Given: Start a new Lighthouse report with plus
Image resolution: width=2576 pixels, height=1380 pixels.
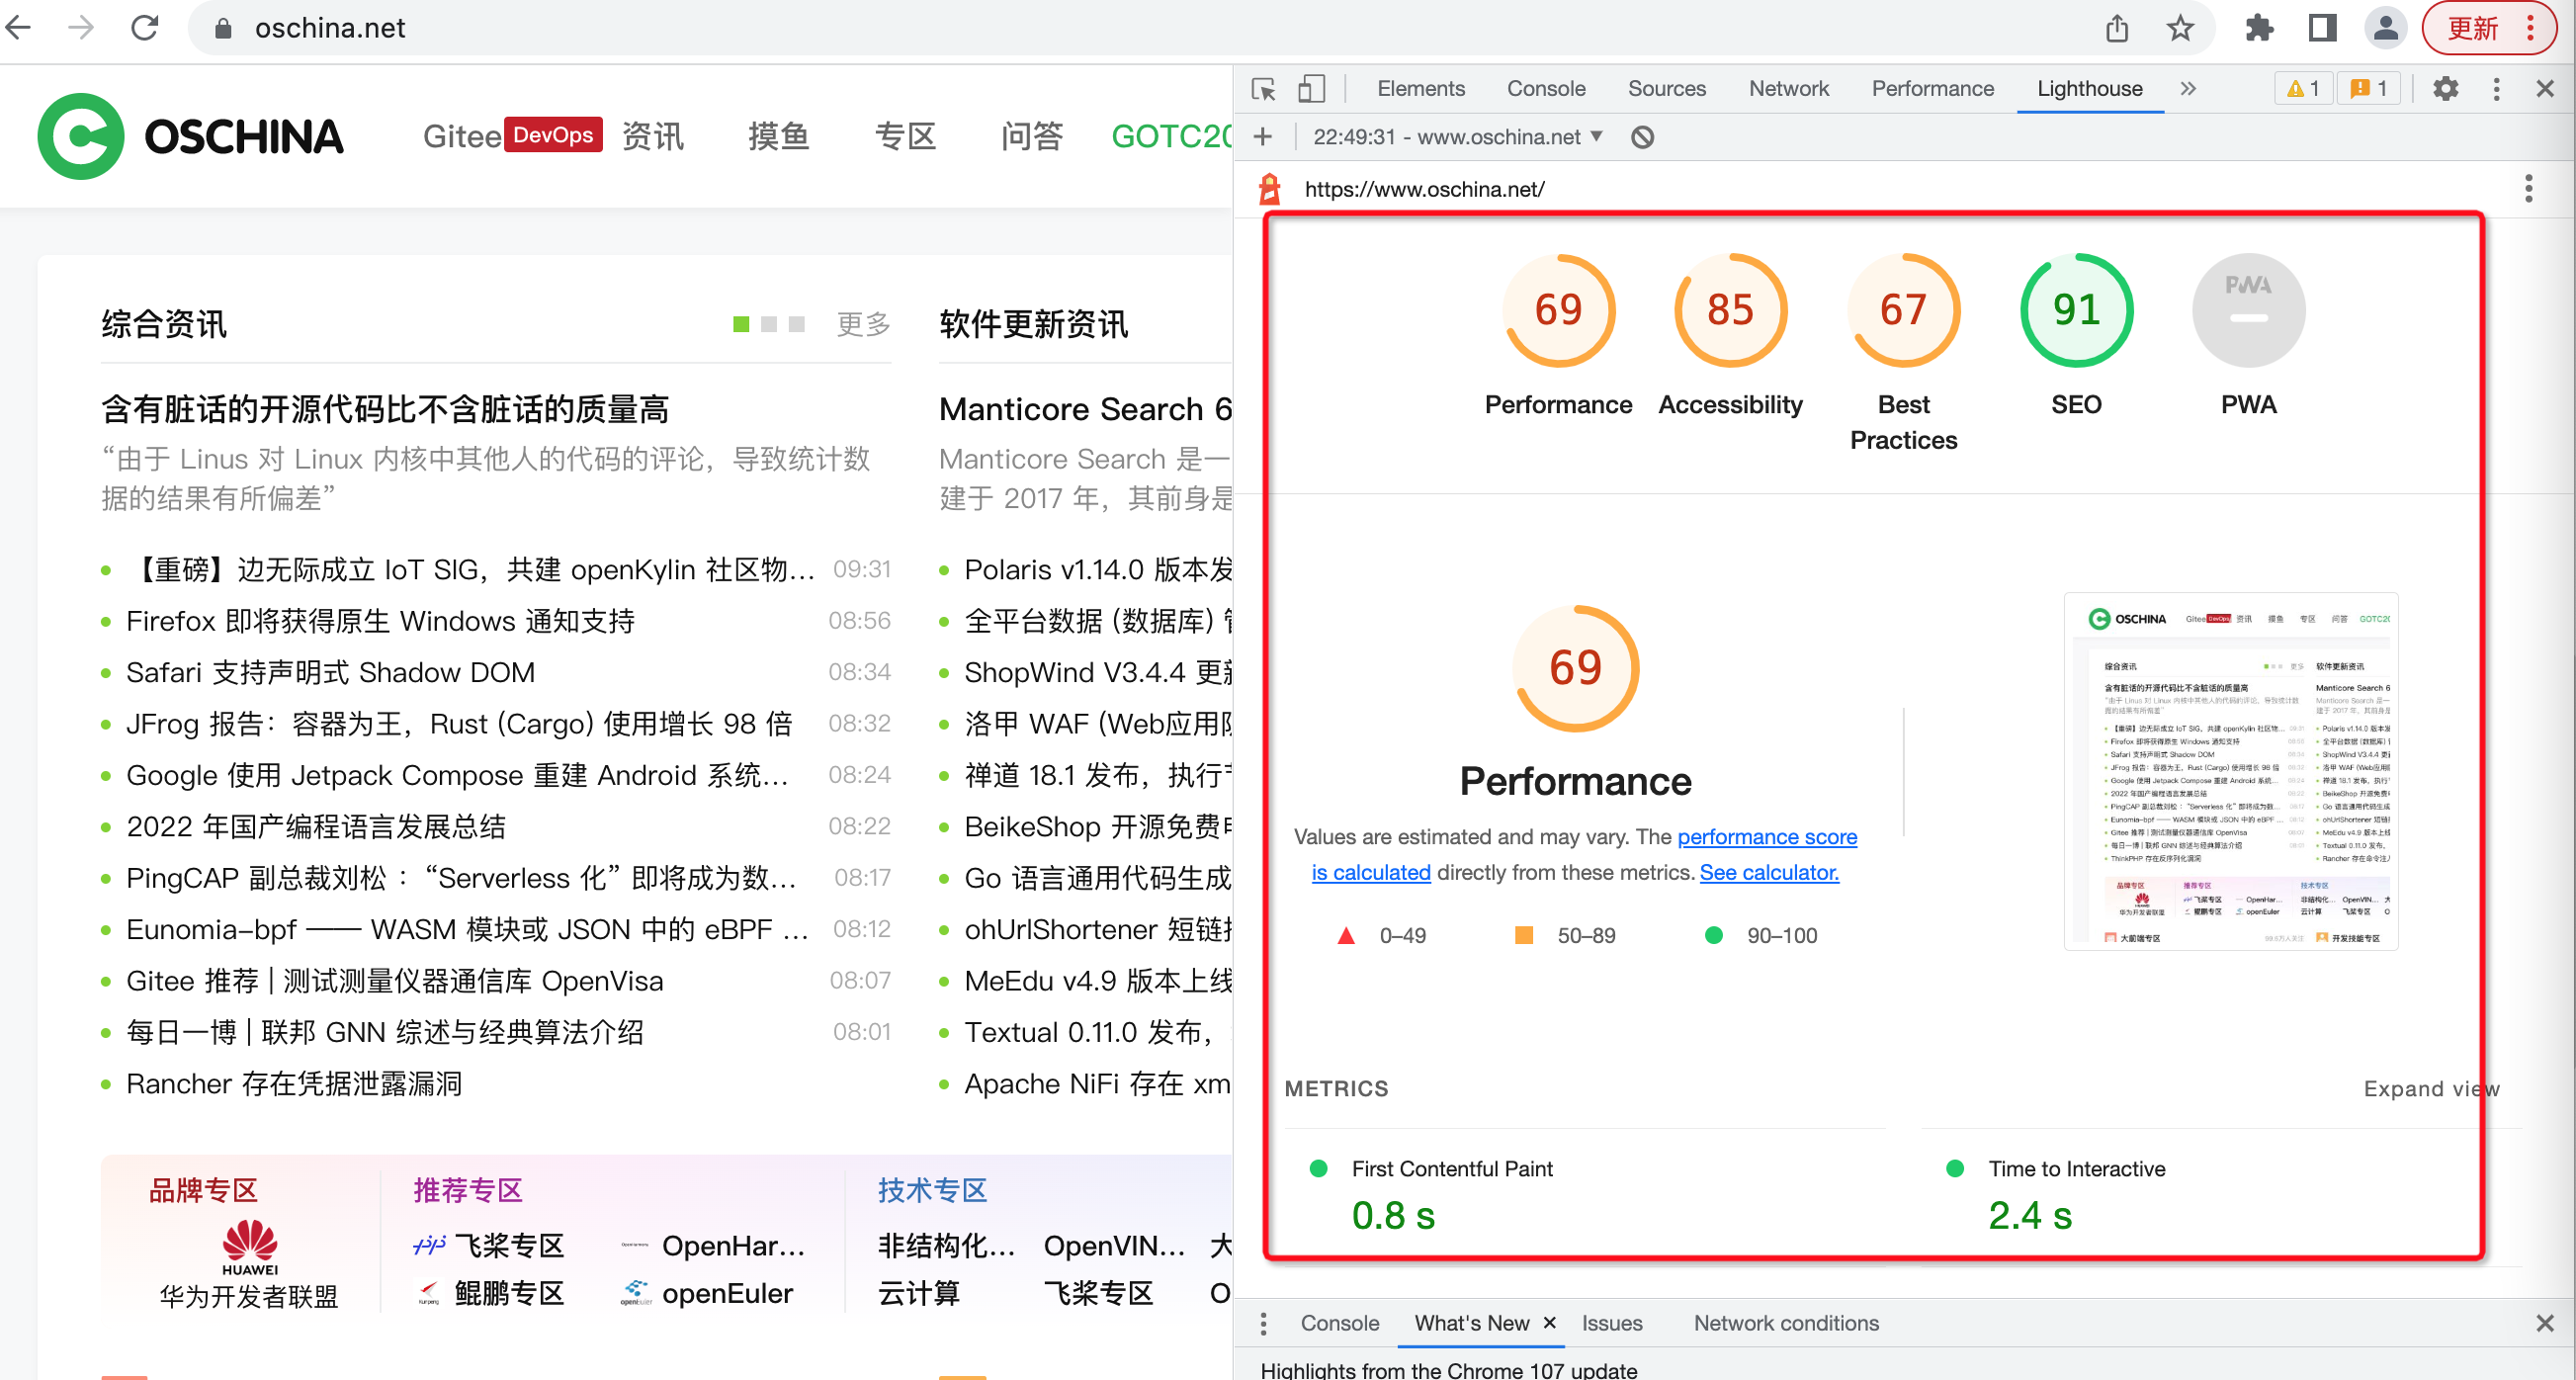Looking at the screenshot, I should (1263, 137).
